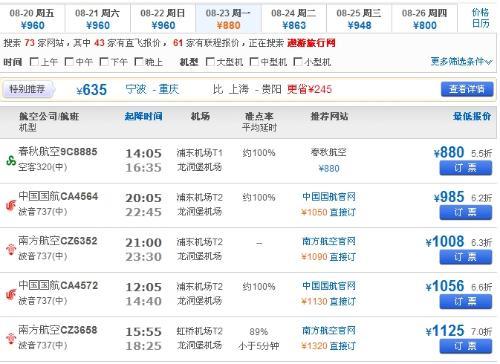Click the 14:05 departure time
The height and width of the screenshot is (364, 500).
(144, 154)
